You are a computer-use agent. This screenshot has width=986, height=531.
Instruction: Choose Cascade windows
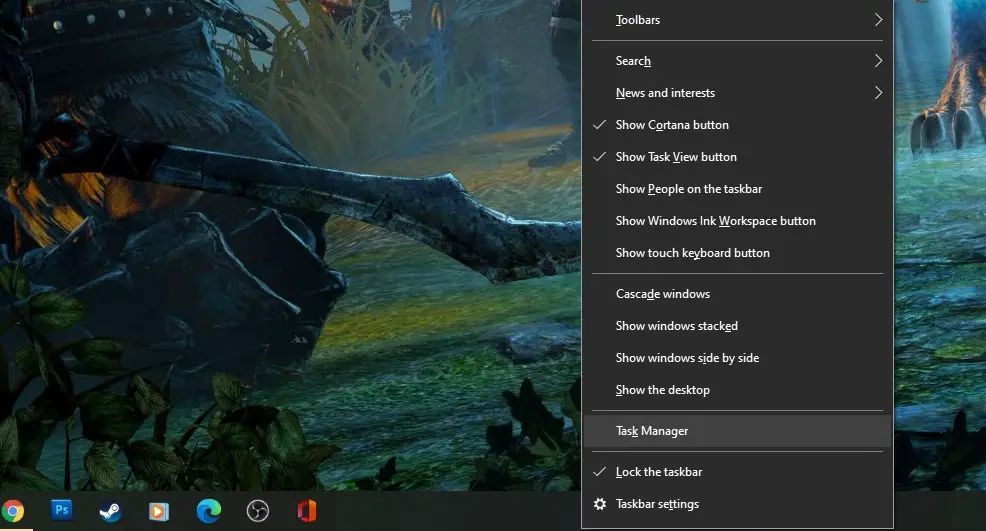tap(737, 294)
